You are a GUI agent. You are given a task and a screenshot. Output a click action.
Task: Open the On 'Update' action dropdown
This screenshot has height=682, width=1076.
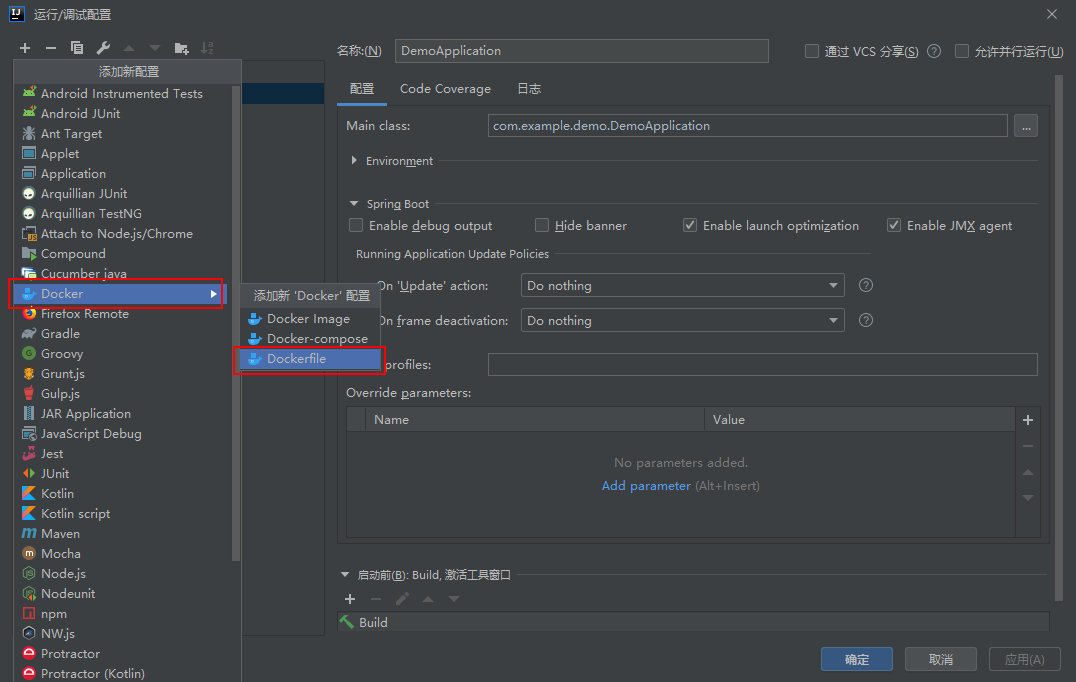click(683, 286)
